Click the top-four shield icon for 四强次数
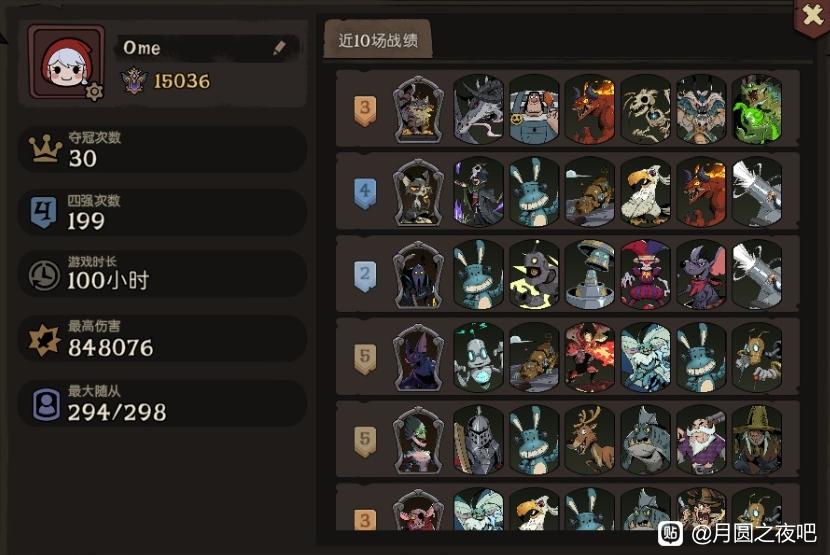This screenshot has width=830, height=555. pyautogui.click(x=43, y=212)
